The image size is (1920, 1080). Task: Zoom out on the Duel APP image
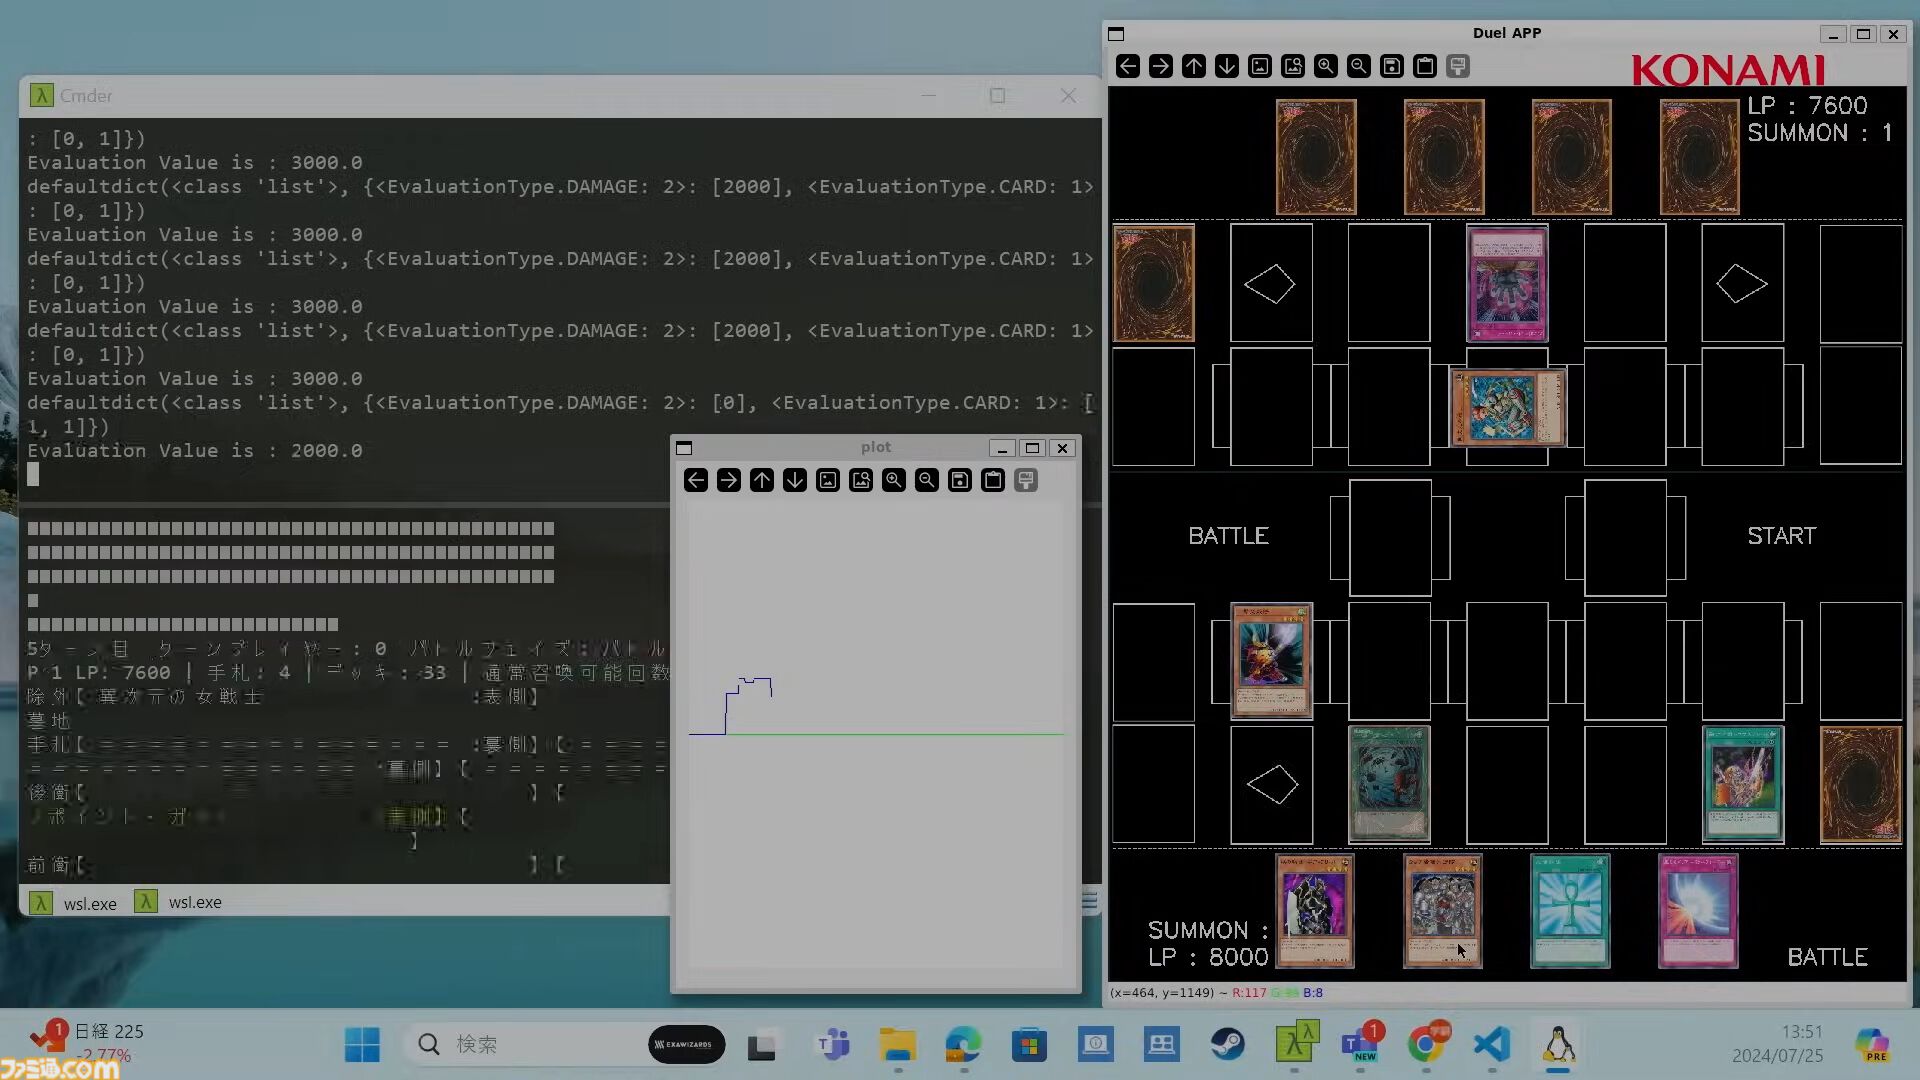[1359, 66]
